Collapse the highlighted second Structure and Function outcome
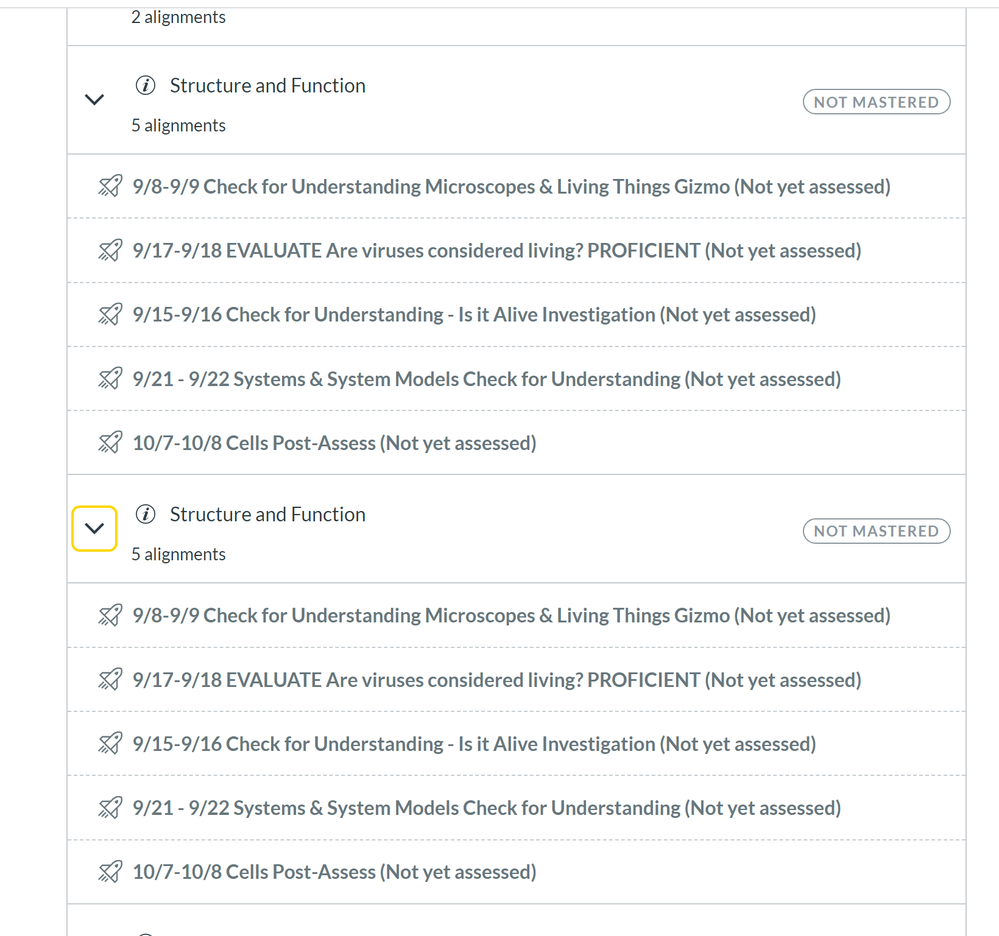 click(x=94, y=528)
